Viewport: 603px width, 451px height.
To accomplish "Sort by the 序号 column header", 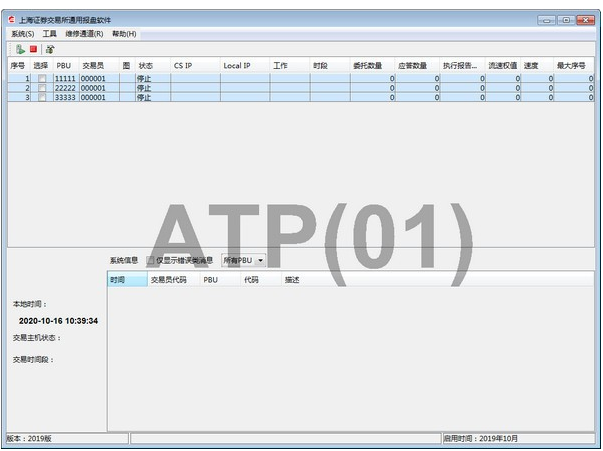I will [18, 66].
